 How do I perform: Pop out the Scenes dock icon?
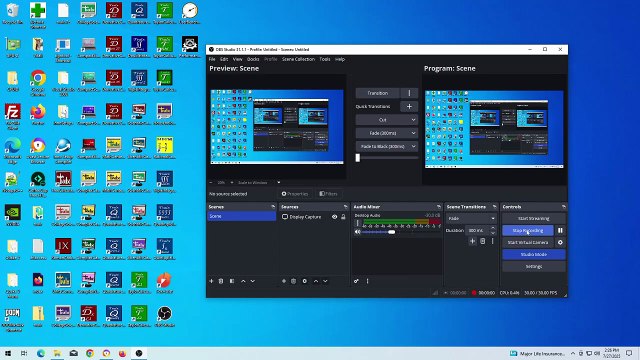(x=273, y=207)
